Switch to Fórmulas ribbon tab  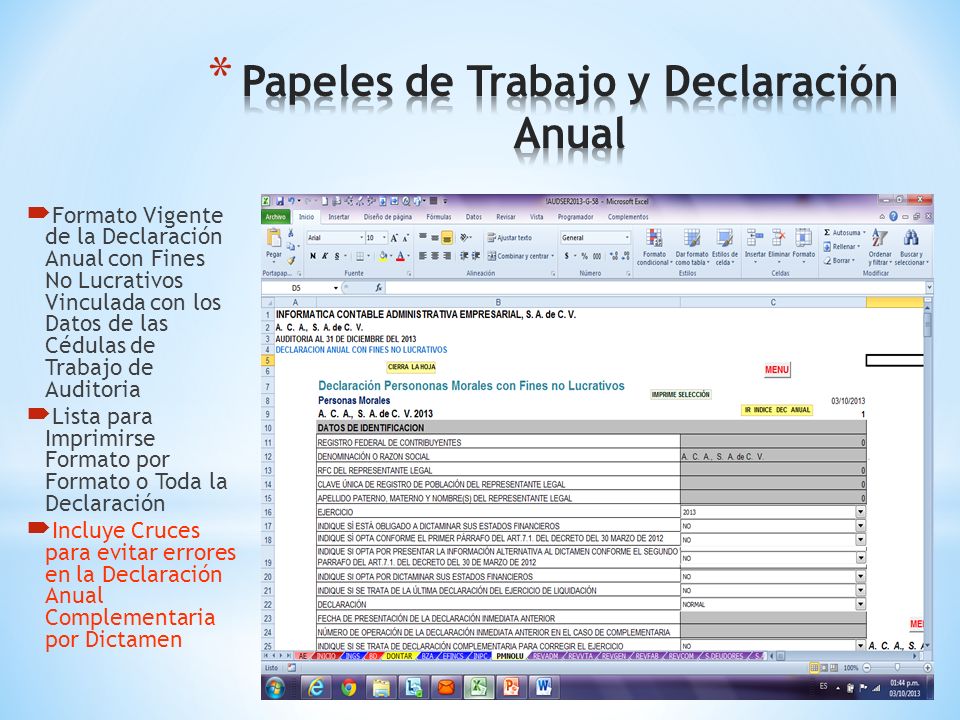[439, 217]
